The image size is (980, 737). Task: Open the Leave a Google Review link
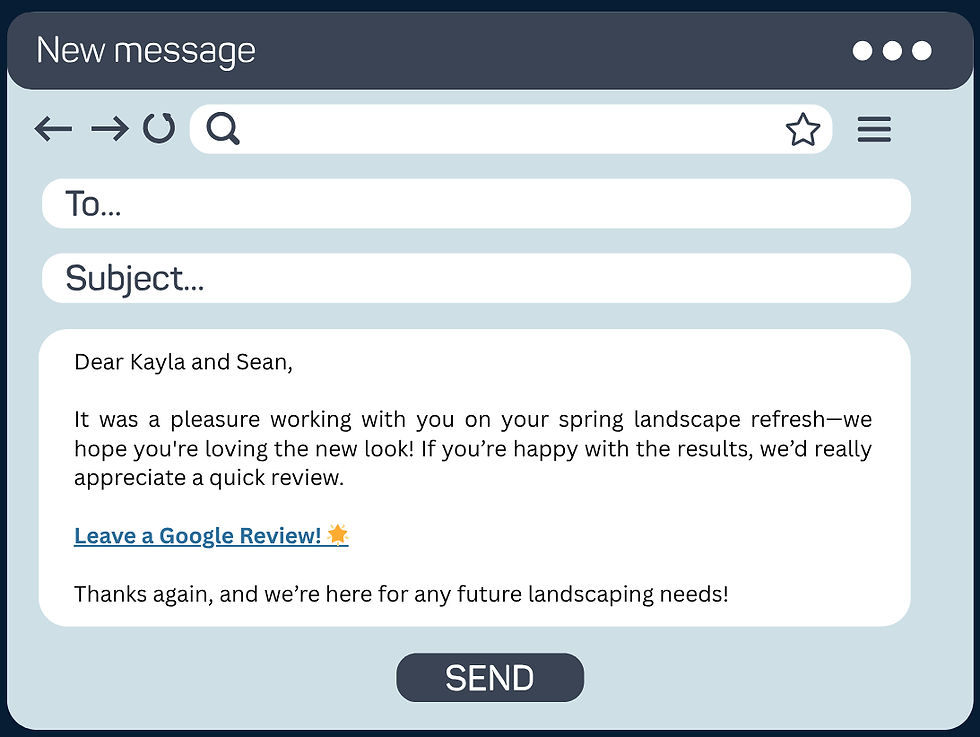pyautogui.click(x=198, y=536)
